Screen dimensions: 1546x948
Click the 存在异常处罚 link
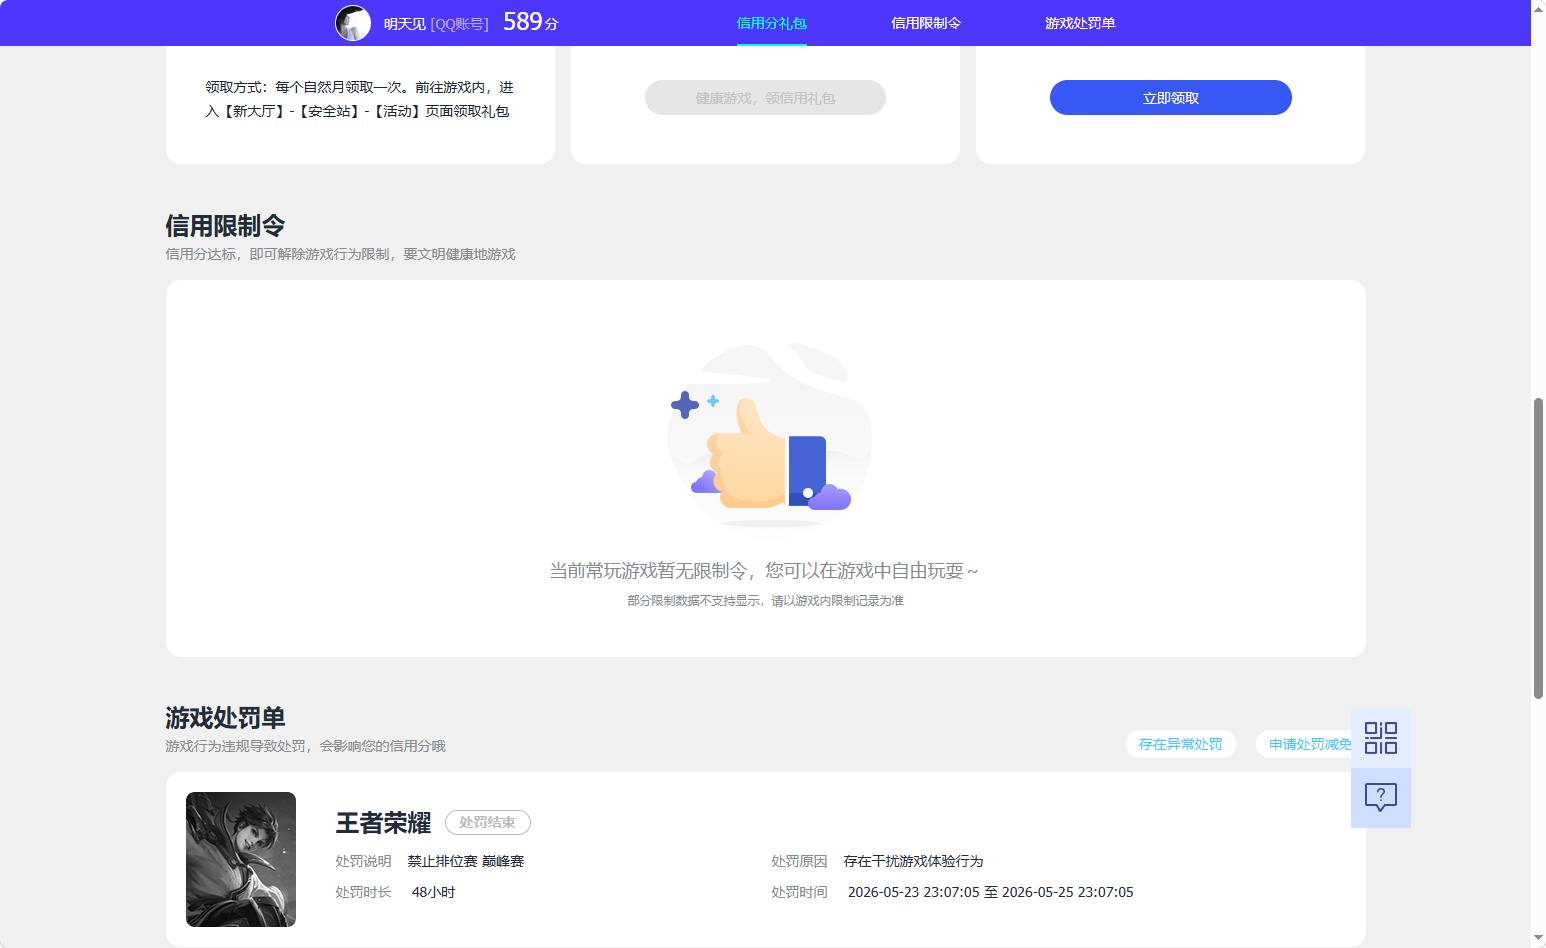[x=1180, y=744]
